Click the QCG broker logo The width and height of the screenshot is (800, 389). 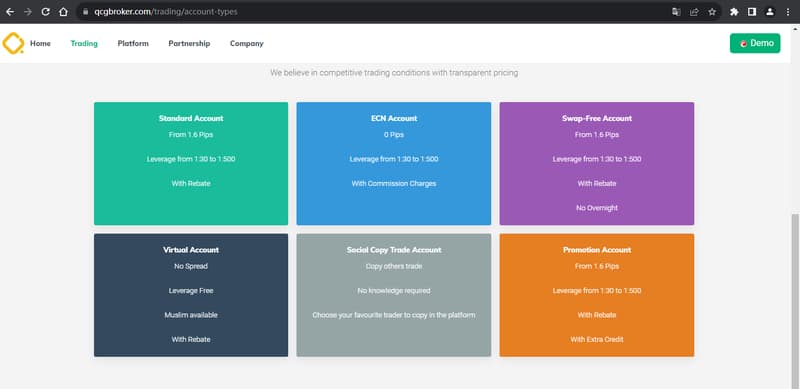tap(13, 43)
